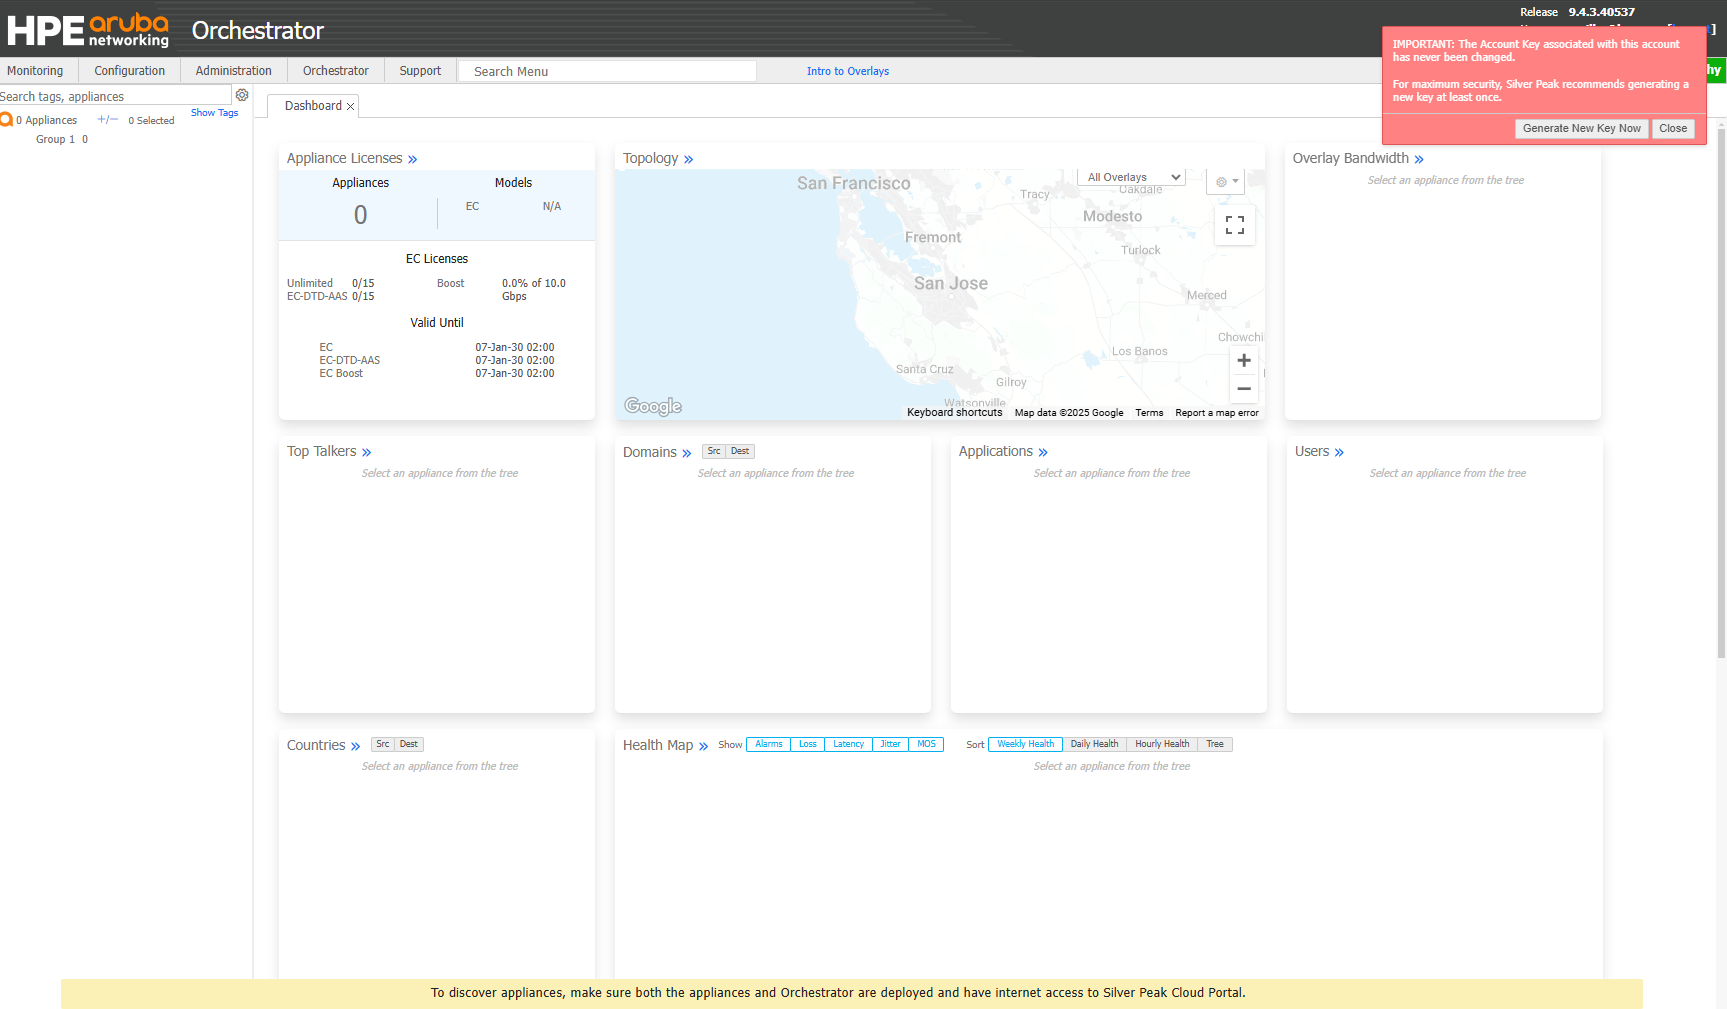Open the Orchestrator menu
Screen dimensions: 1727x1009
(336, 71)
